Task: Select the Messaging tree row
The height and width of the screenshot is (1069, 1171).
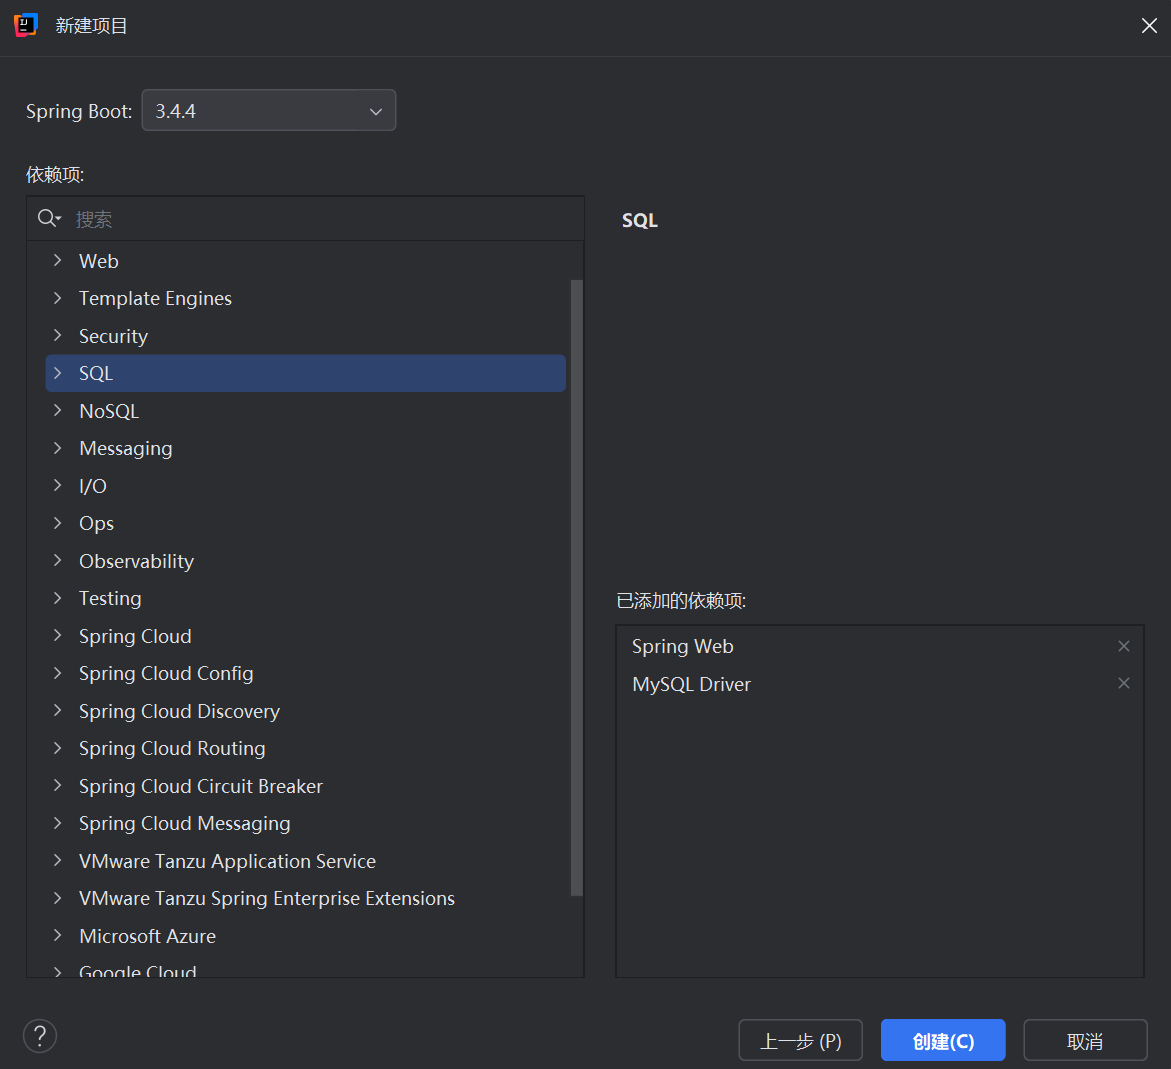Action: click(305, 447)
